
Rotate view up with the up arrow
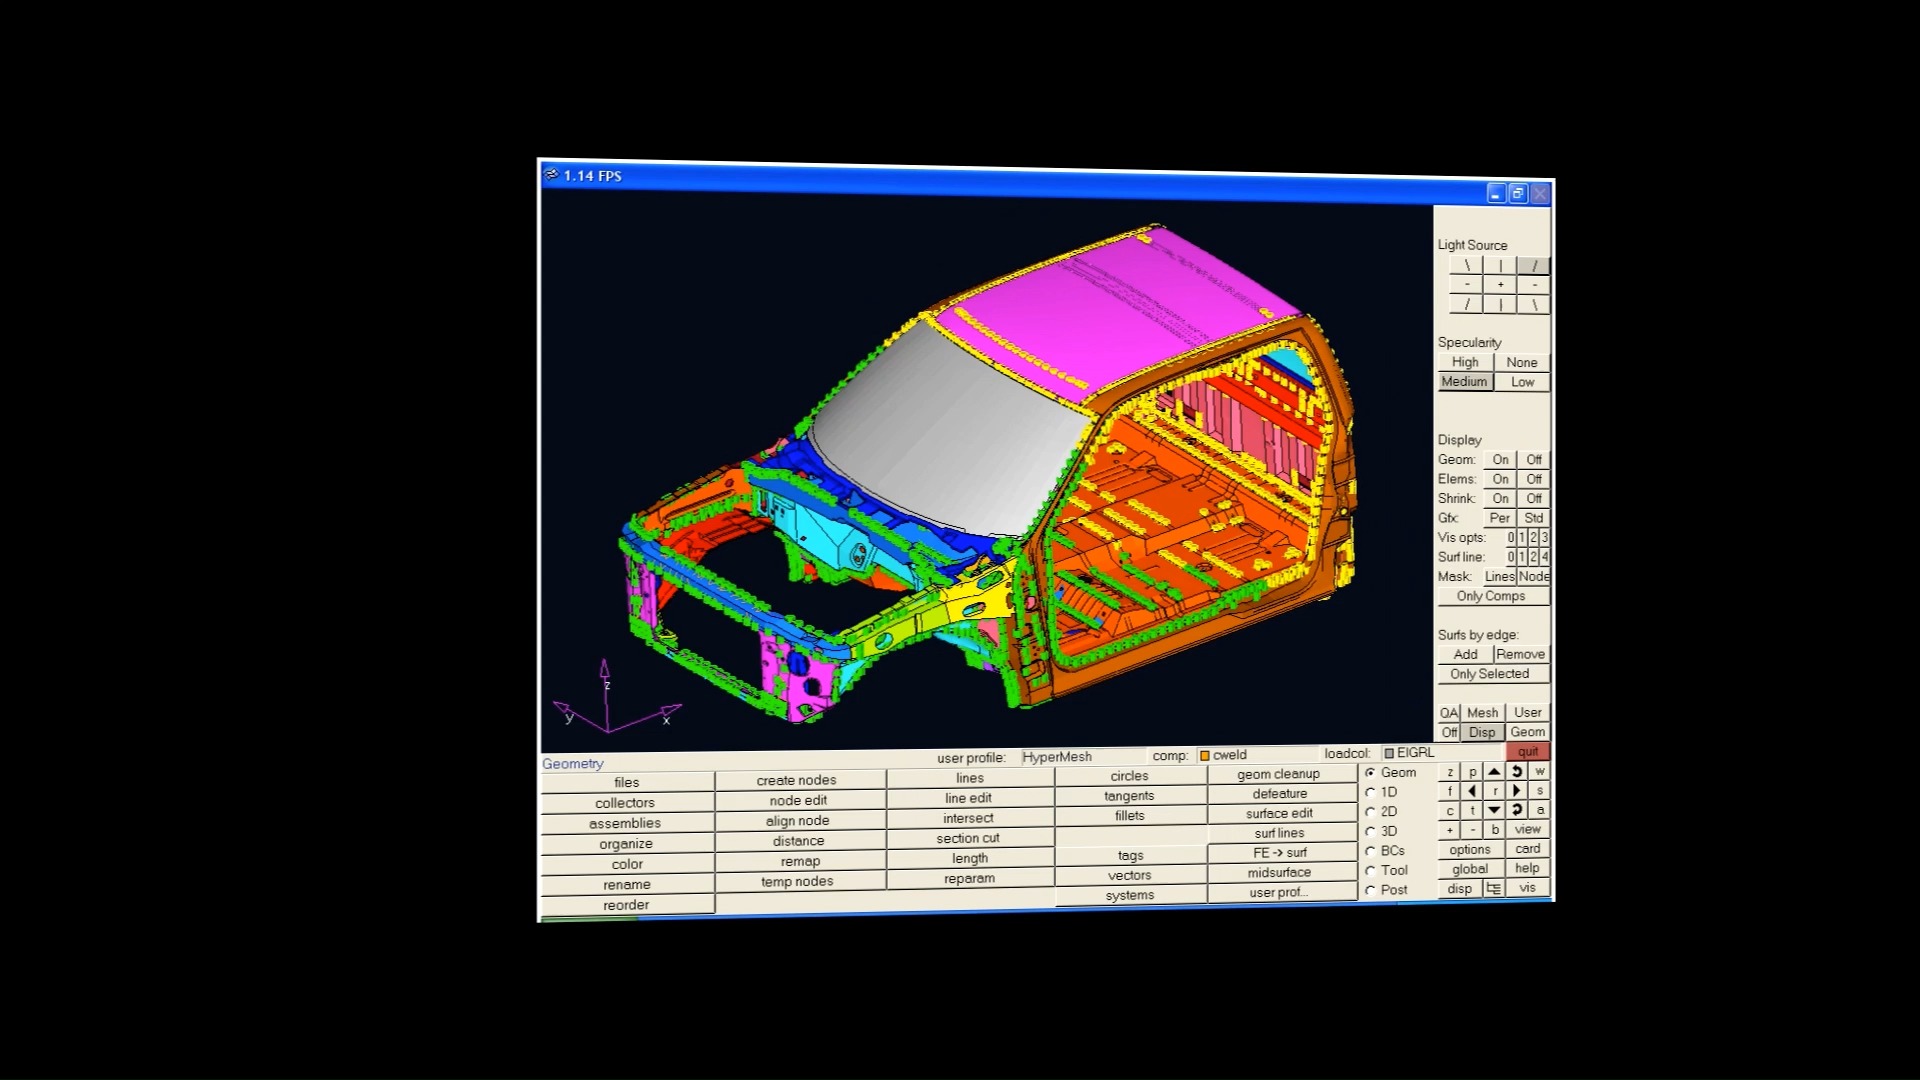pos(1494,772)
